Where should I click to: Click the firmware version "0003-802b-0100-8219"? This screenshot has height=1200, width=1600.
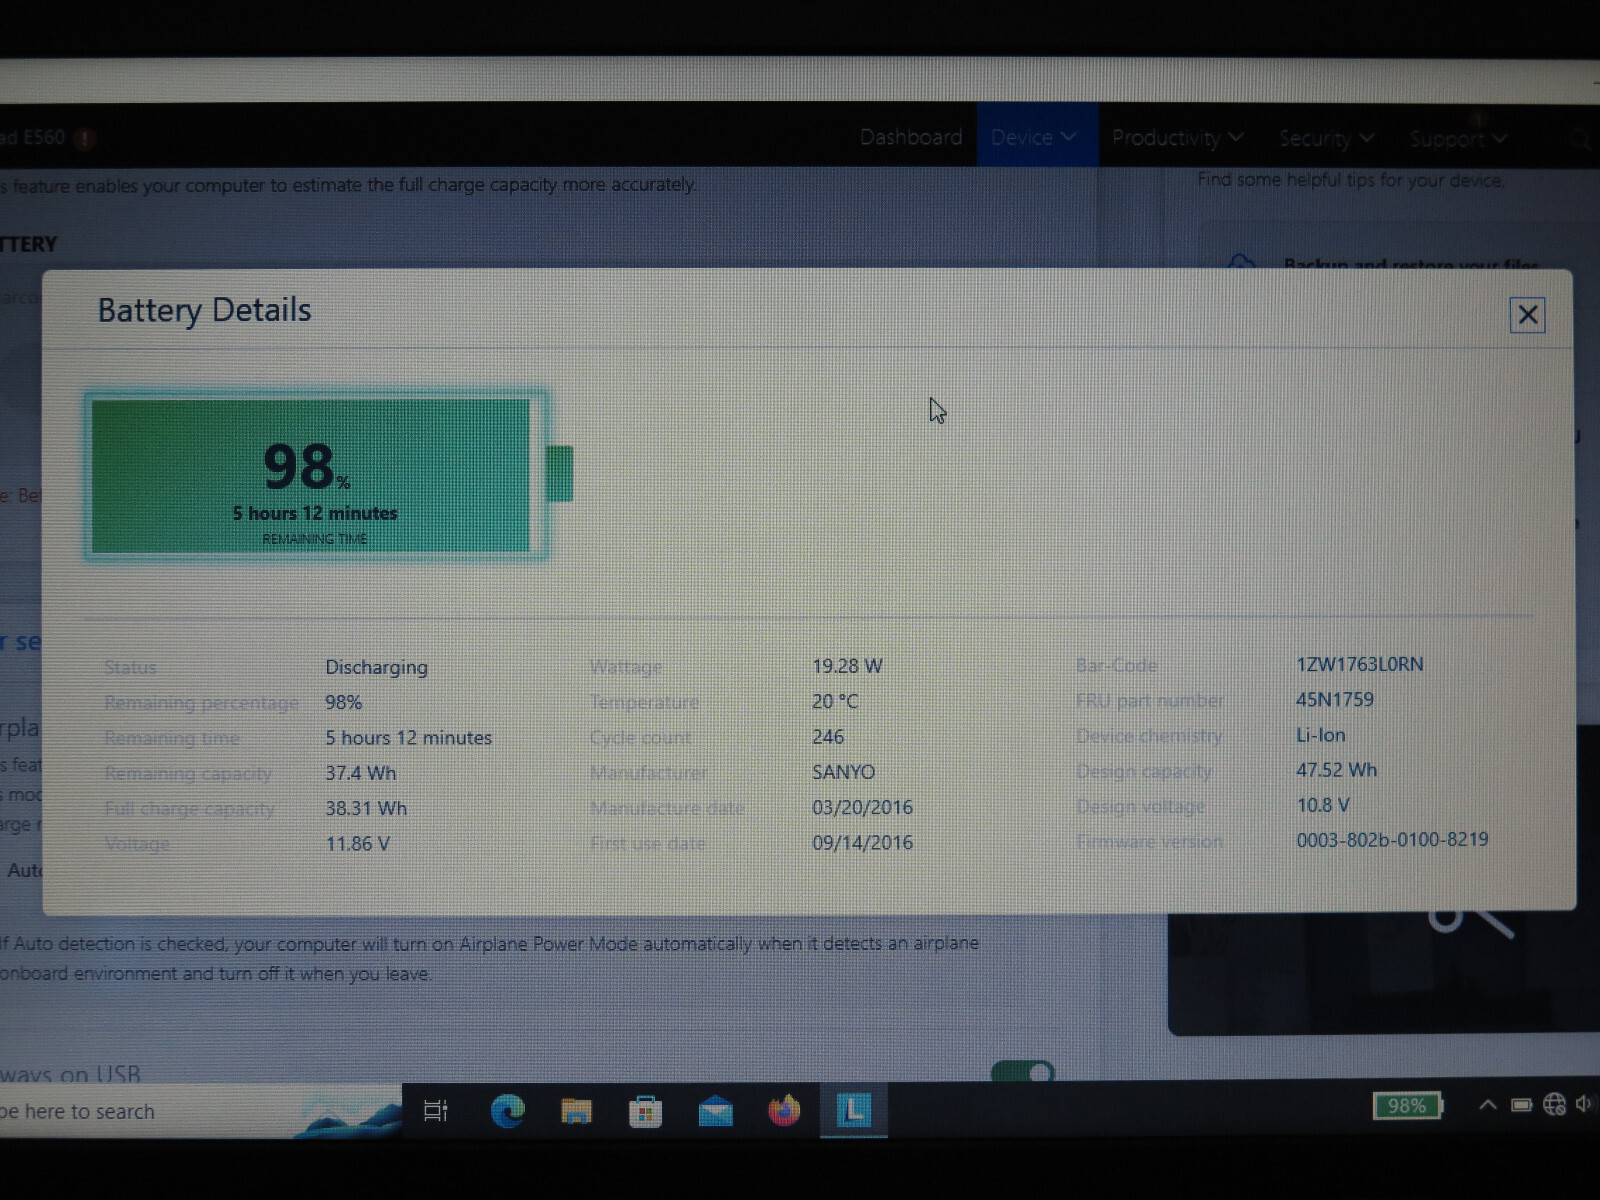[x=1392, y=840]
